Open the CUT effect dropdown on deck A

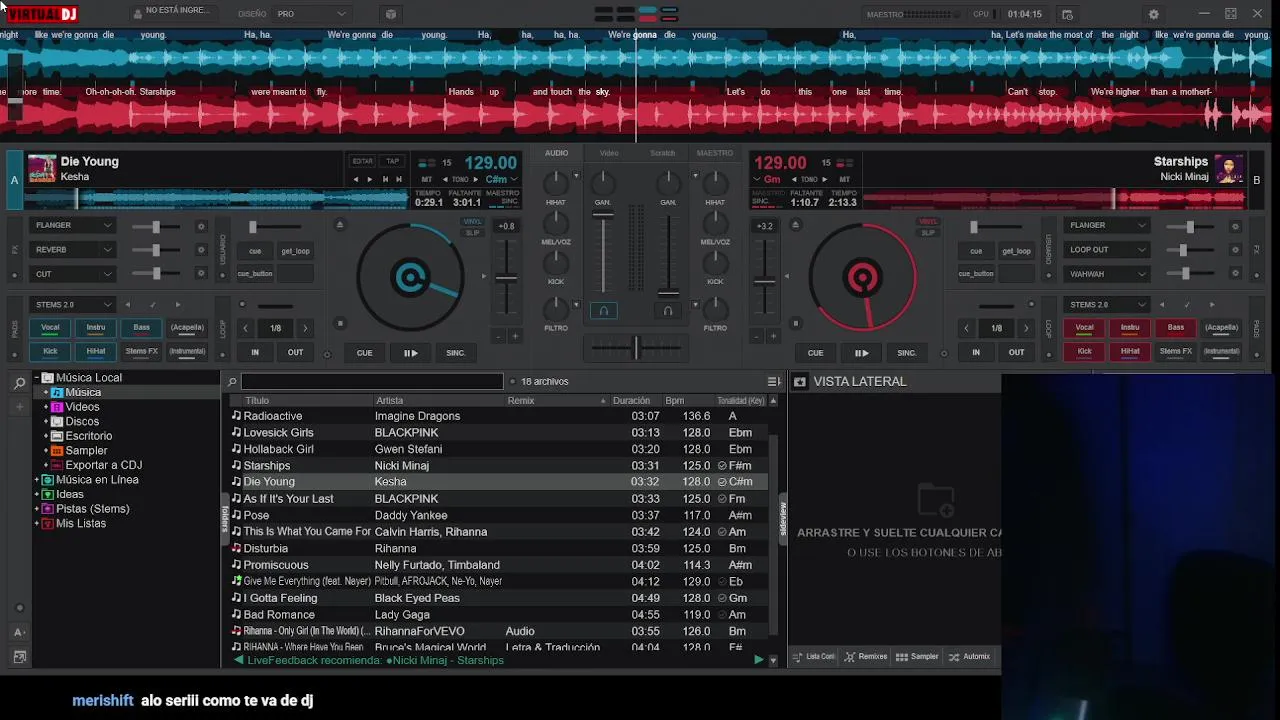(x=72, y=274)
